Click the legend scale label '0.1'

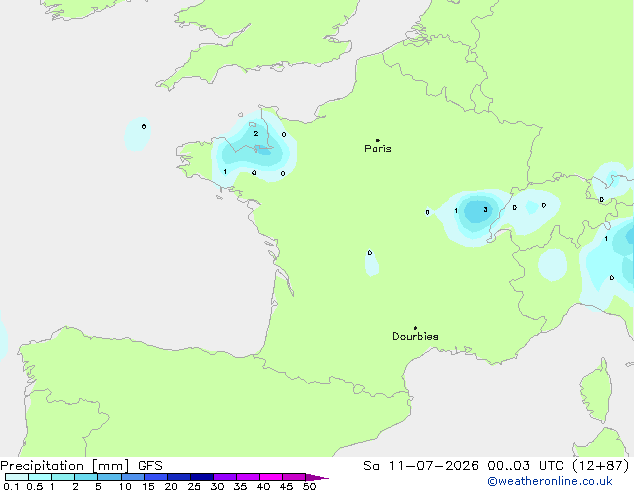[x=11, y=486]
